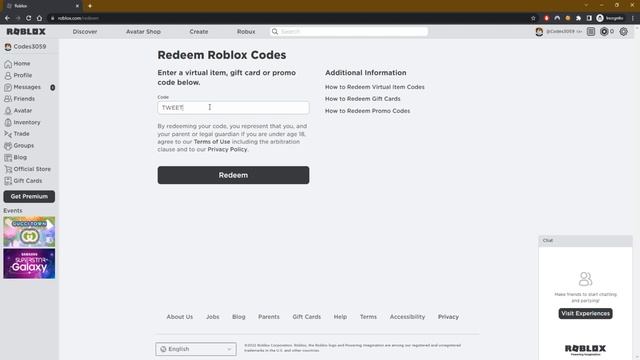Open Robux in top navigation

click(246, 31)
